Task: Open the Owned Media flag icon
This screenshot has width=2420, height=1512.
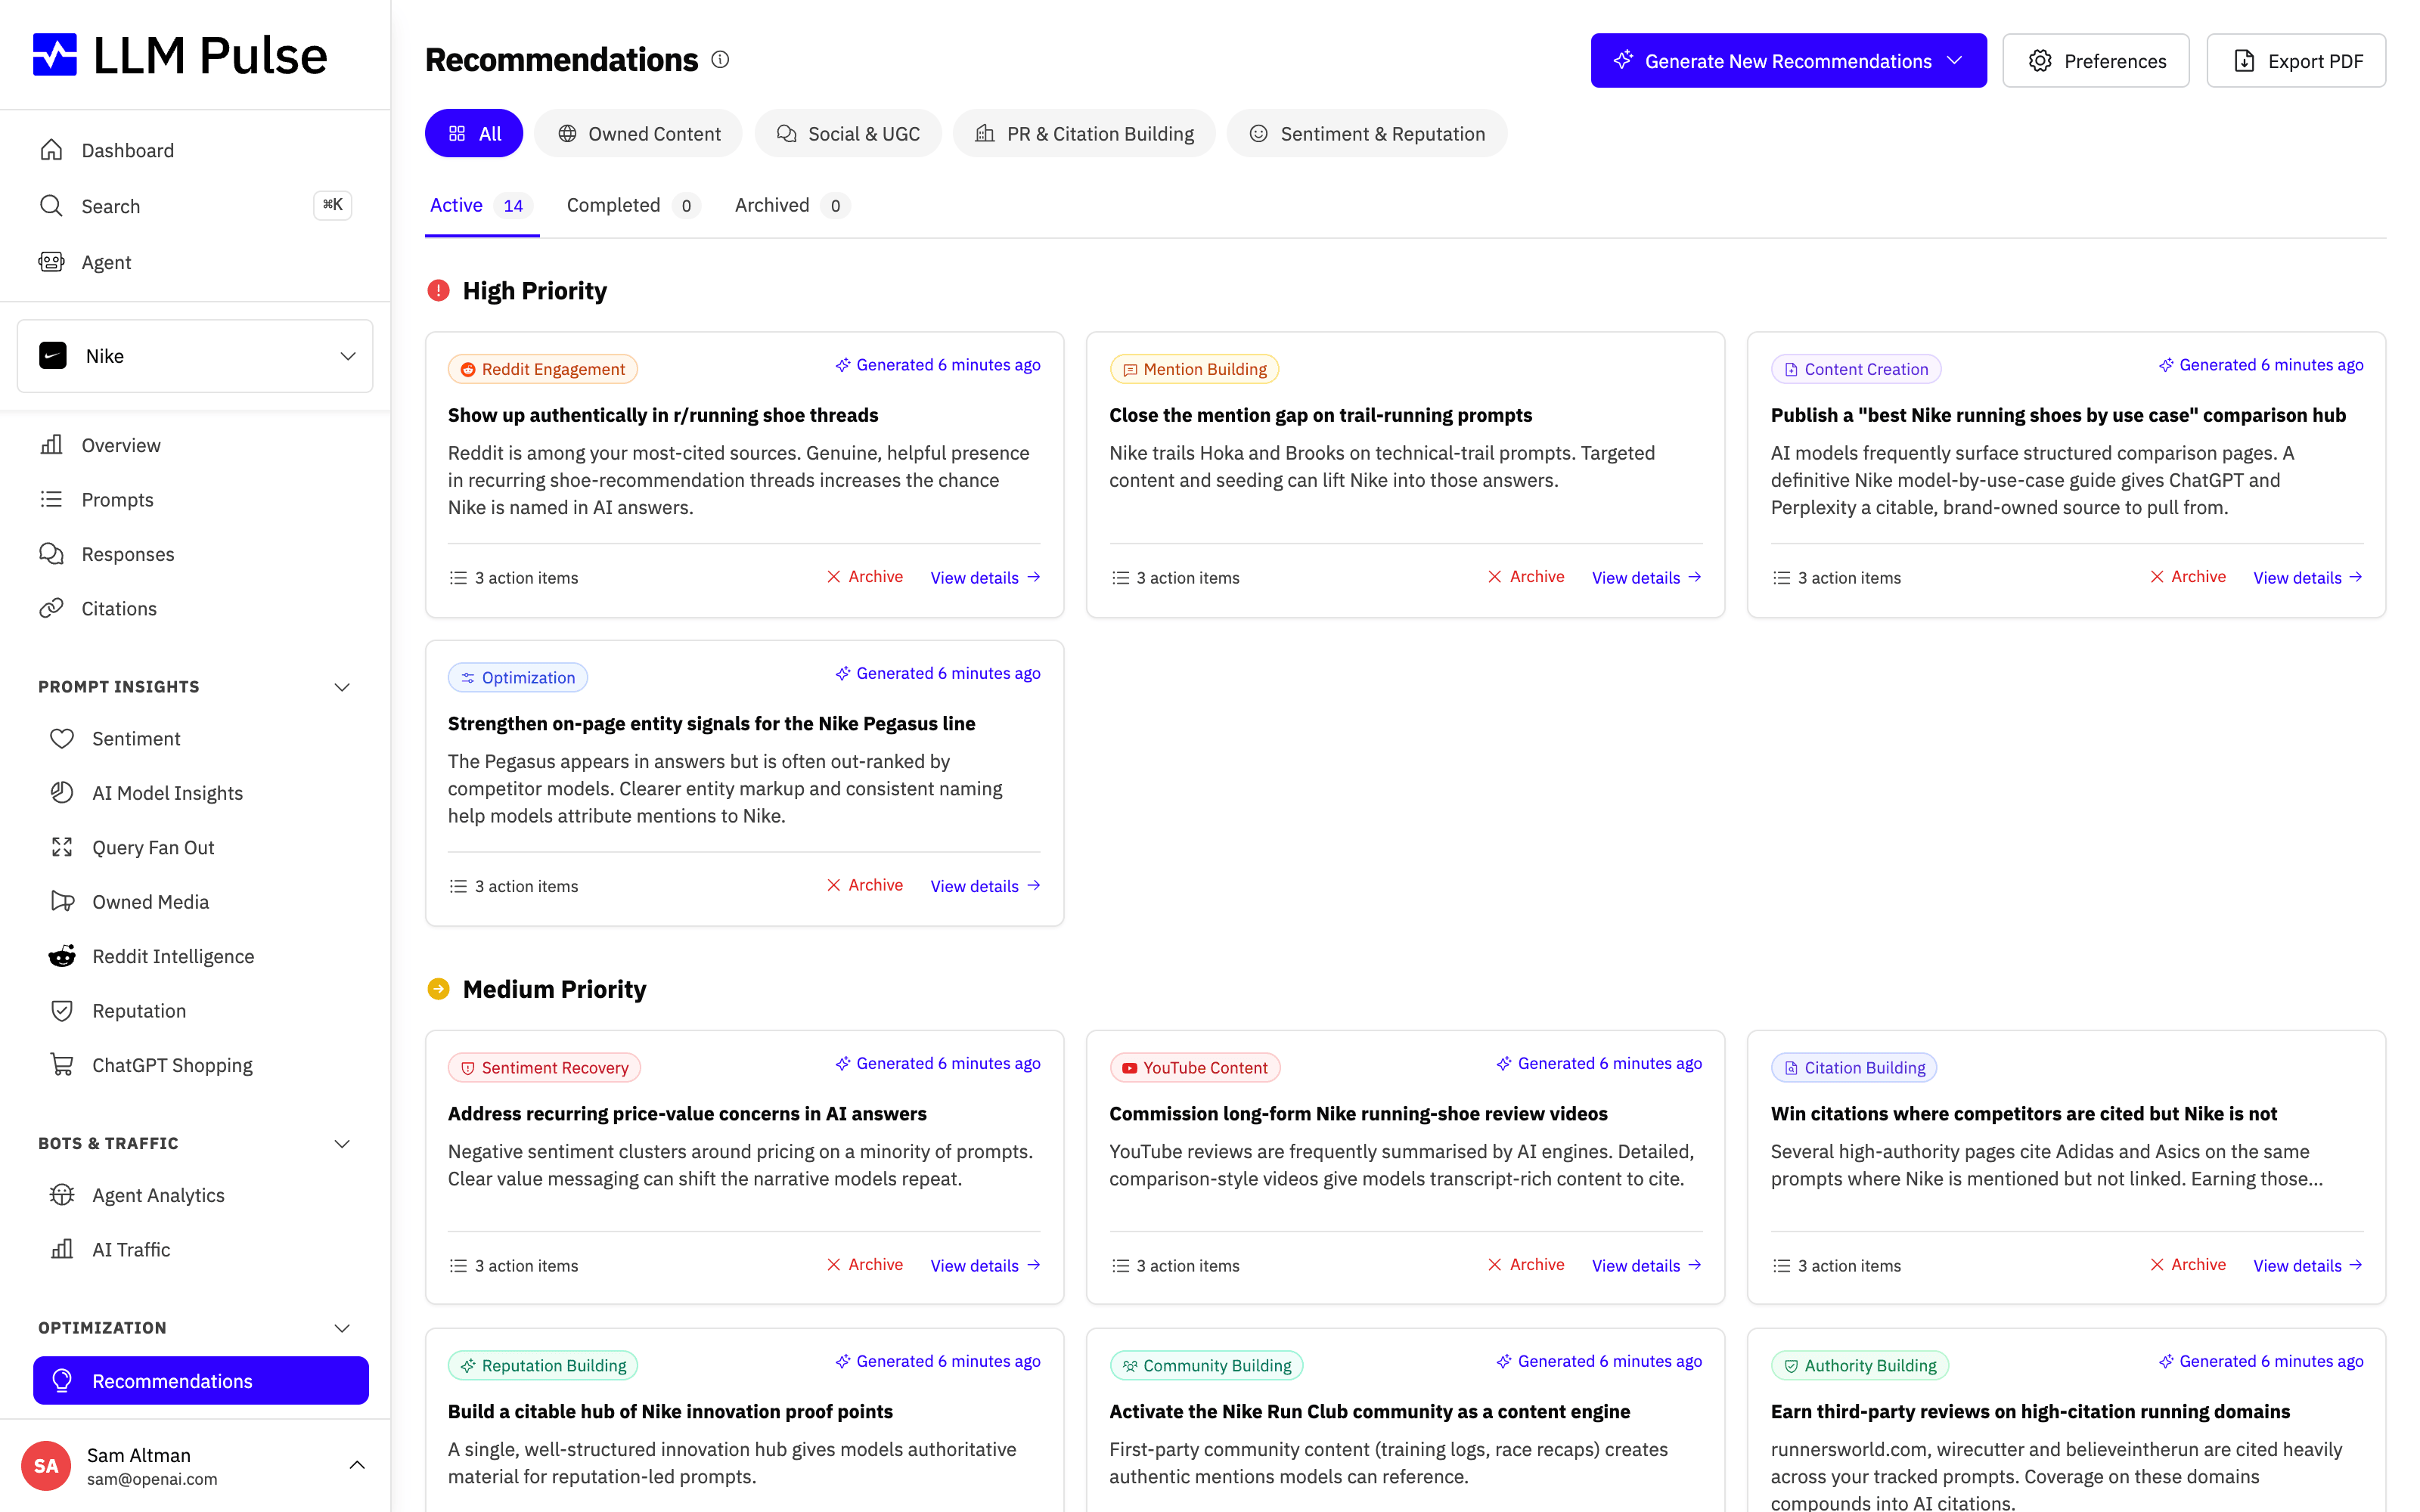Action: pos(62,902)
